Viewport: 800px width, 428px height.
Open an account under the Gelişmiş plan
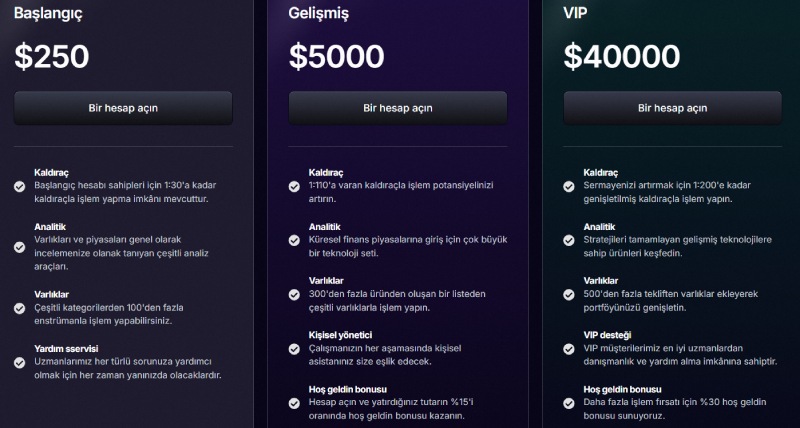(x=398, y=108)
